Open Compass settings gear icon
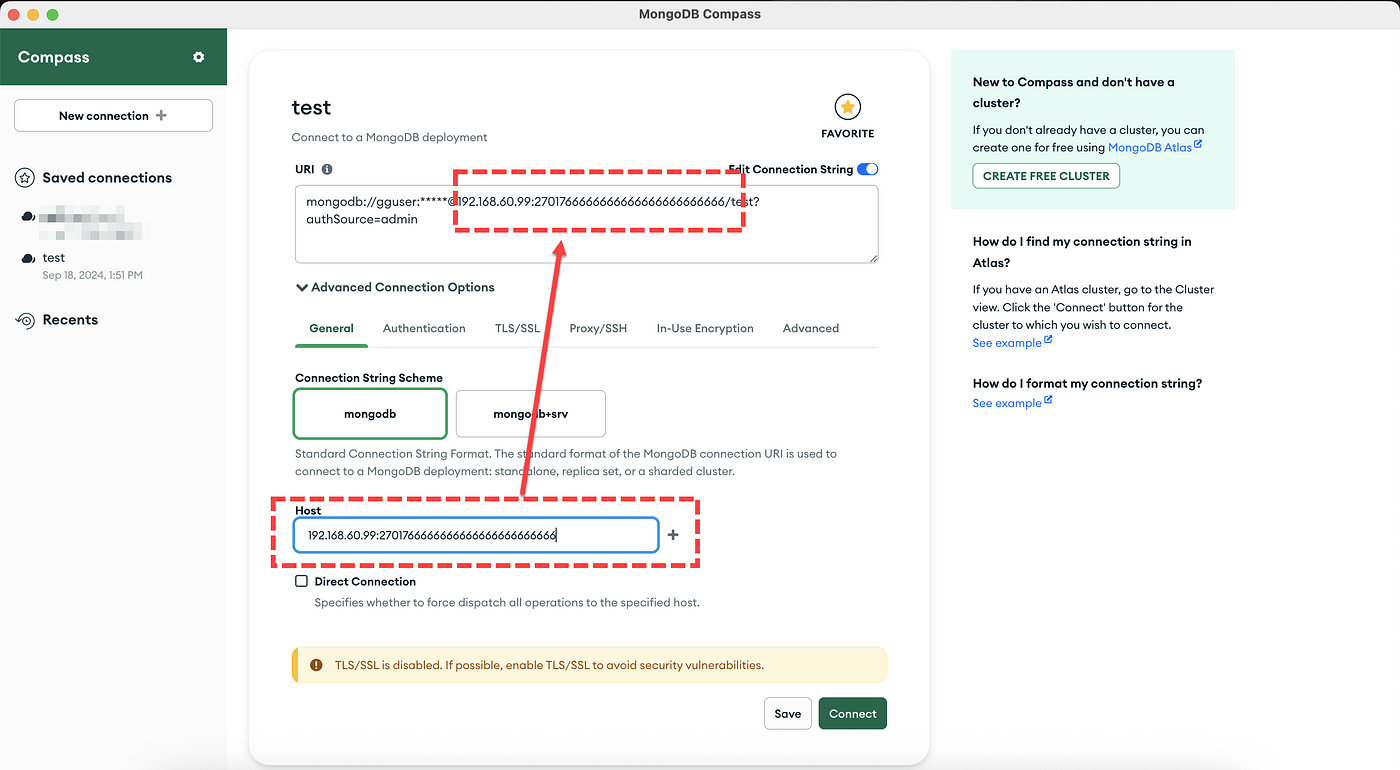 point(198,57)
